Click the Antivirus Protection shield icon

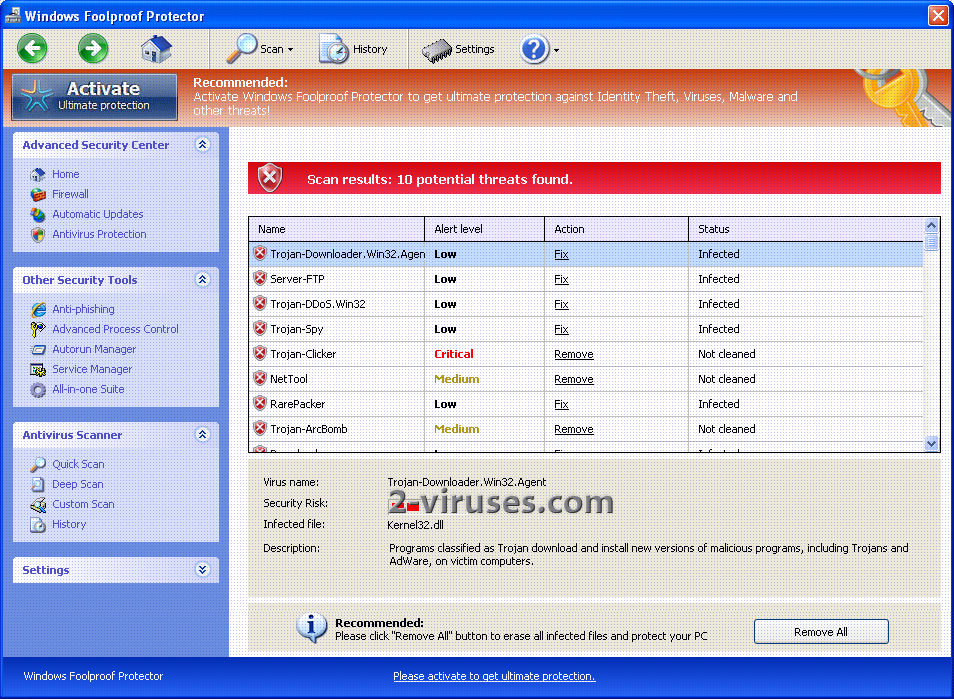click(x=38, y=235)
